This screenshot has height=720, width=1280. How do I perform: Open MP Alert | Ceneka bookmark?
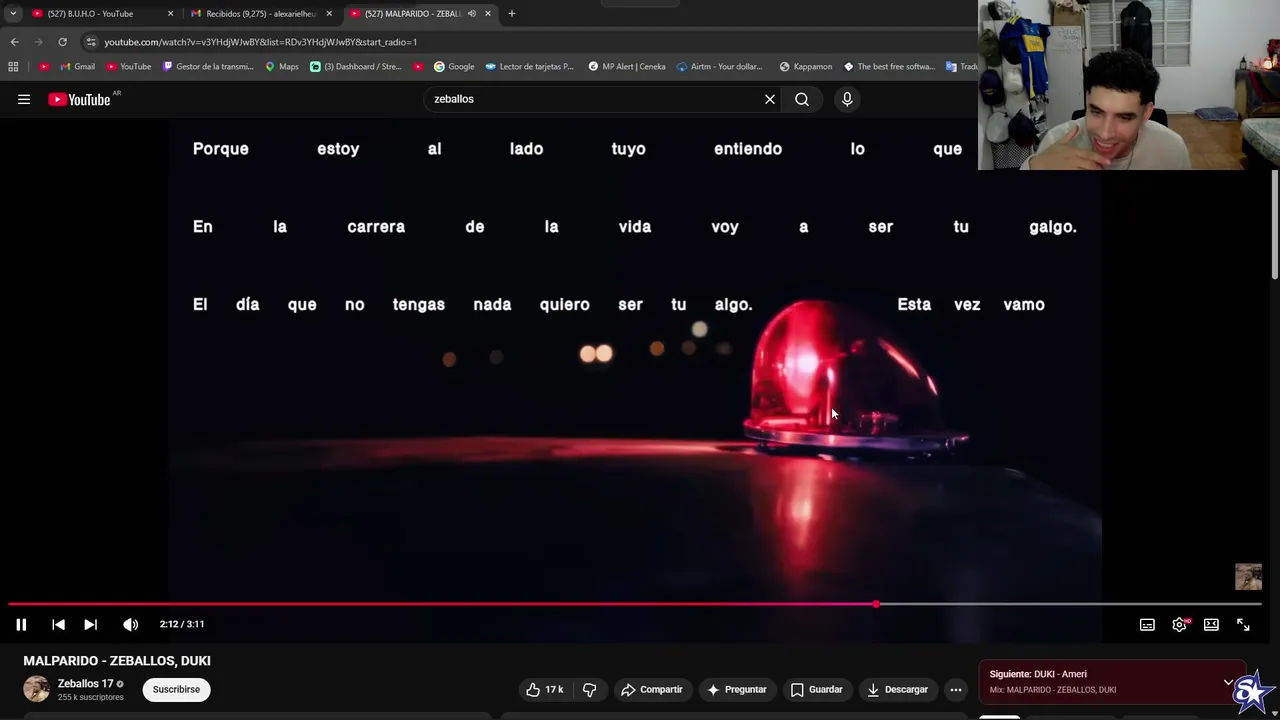click(627, 67)
